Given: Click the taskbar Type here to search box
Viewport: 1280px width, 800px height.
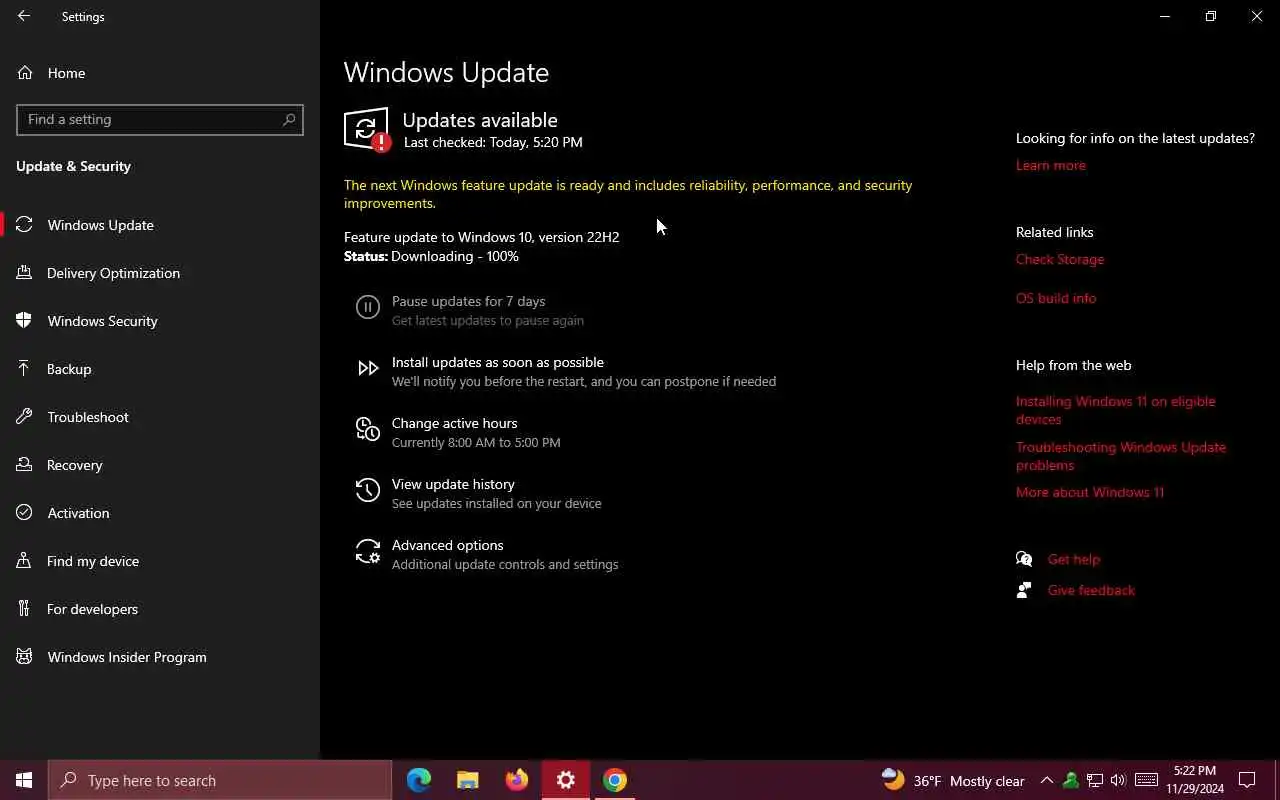Looking at the screenshot, I should [220, 780].
